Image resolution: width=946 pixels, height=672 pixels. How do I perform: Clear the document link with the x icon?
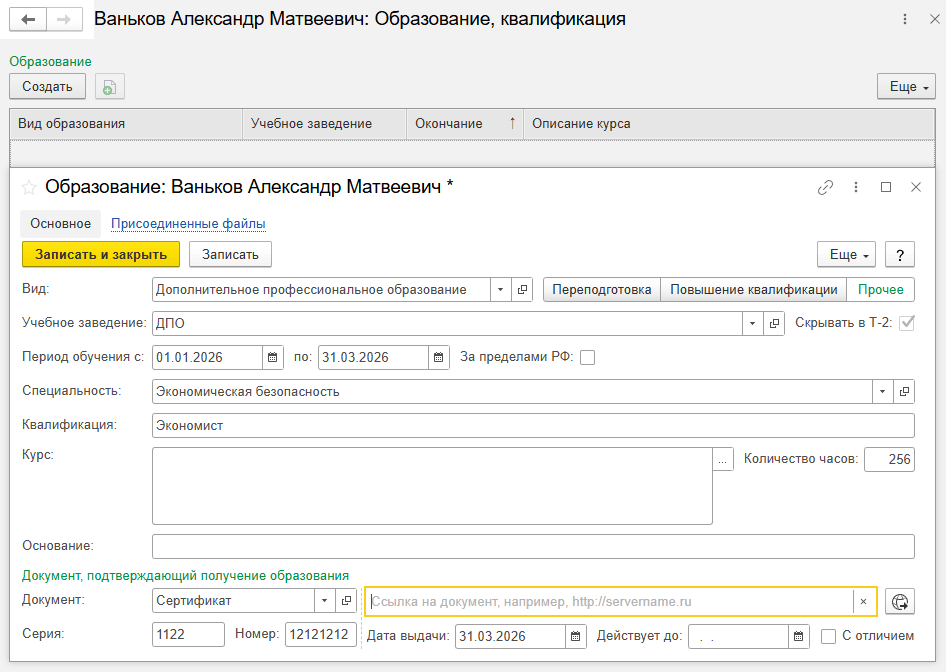click(864, 601)
